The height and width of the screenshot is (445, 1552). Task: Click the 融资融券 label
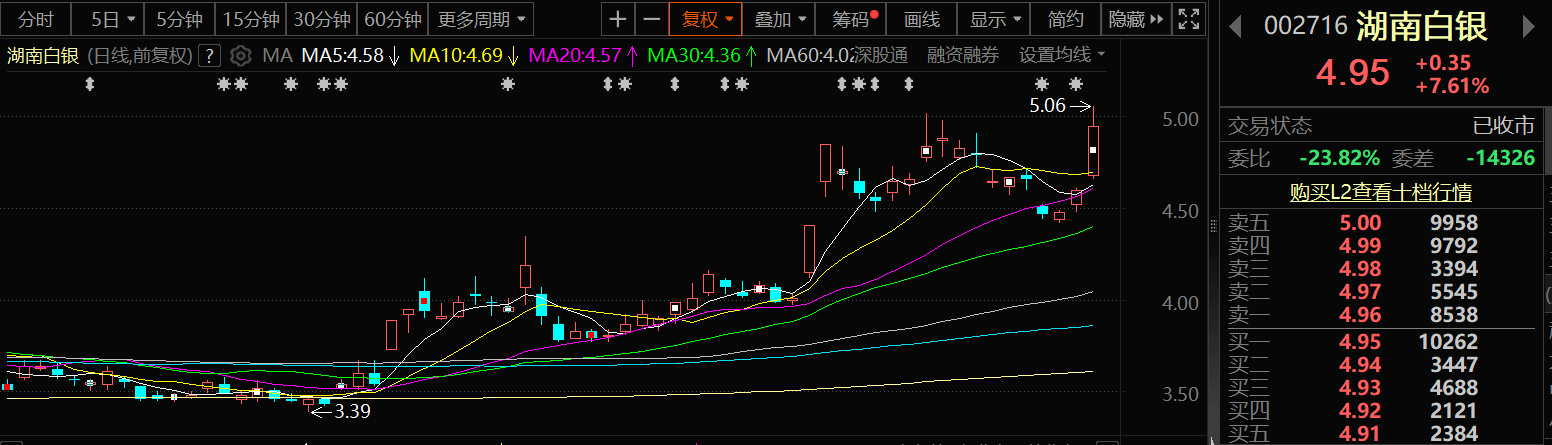pos(963,55)
